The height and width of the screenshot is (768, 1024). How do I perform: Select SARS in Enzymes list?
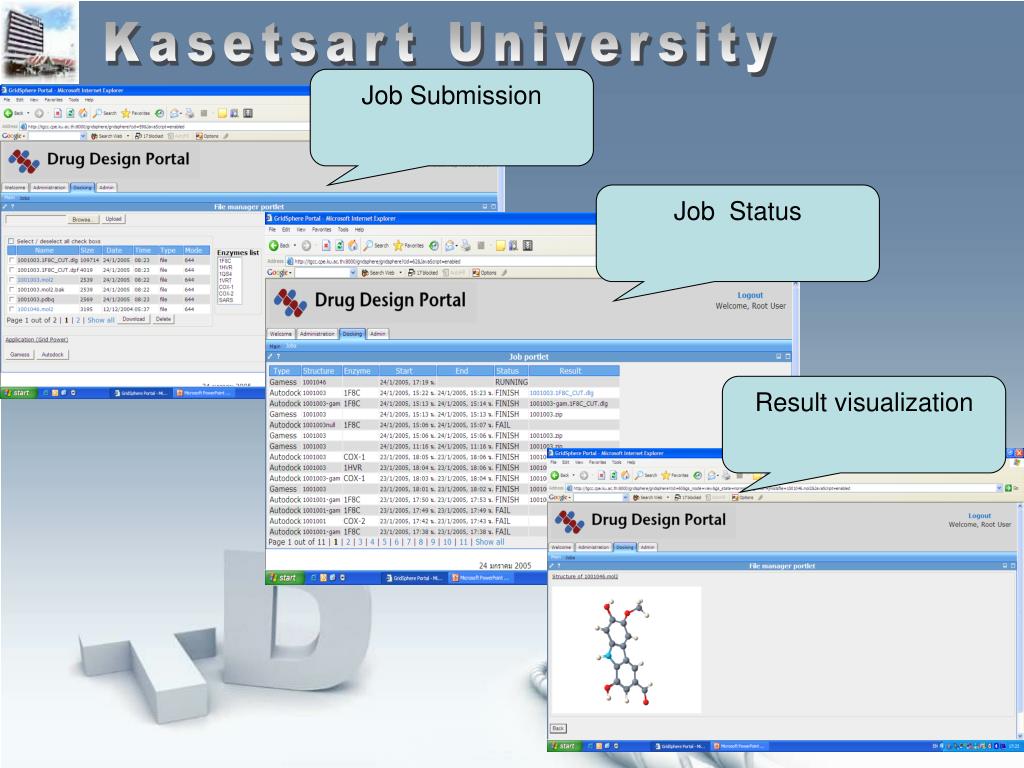point(226,300)
